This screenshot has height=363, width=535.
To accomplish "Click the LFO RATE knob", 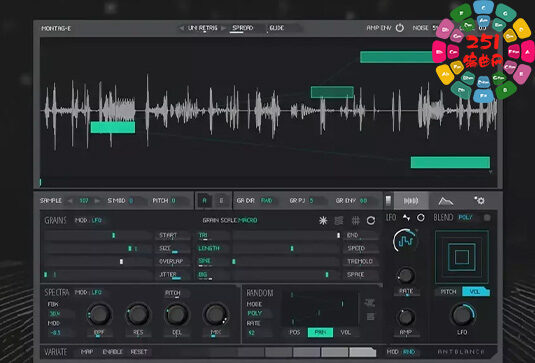I will tap(406, 275).
